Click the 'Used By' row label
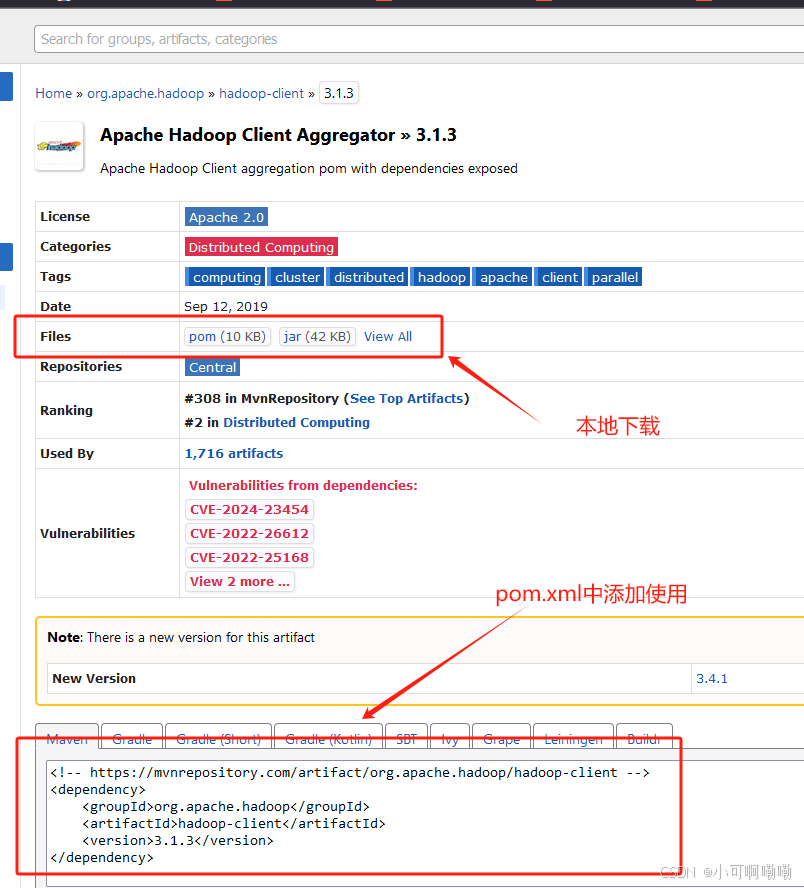 pos(67,454)
